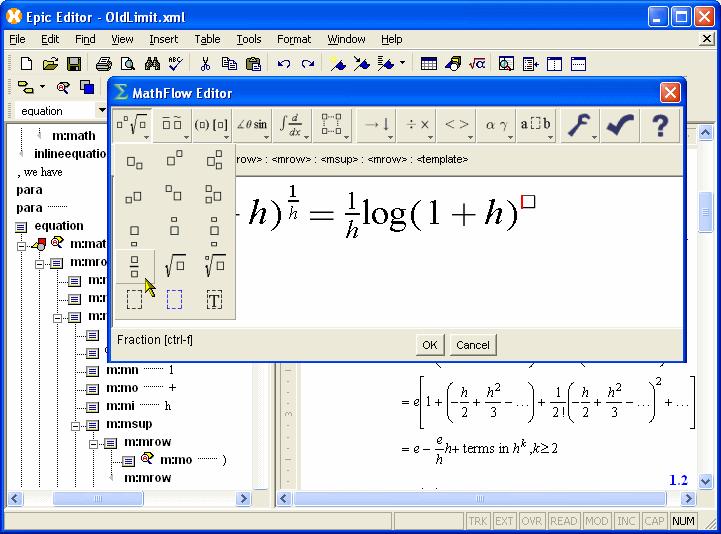Choose the text box 'T' template
721x534 pixels.
tap(214, 299)
